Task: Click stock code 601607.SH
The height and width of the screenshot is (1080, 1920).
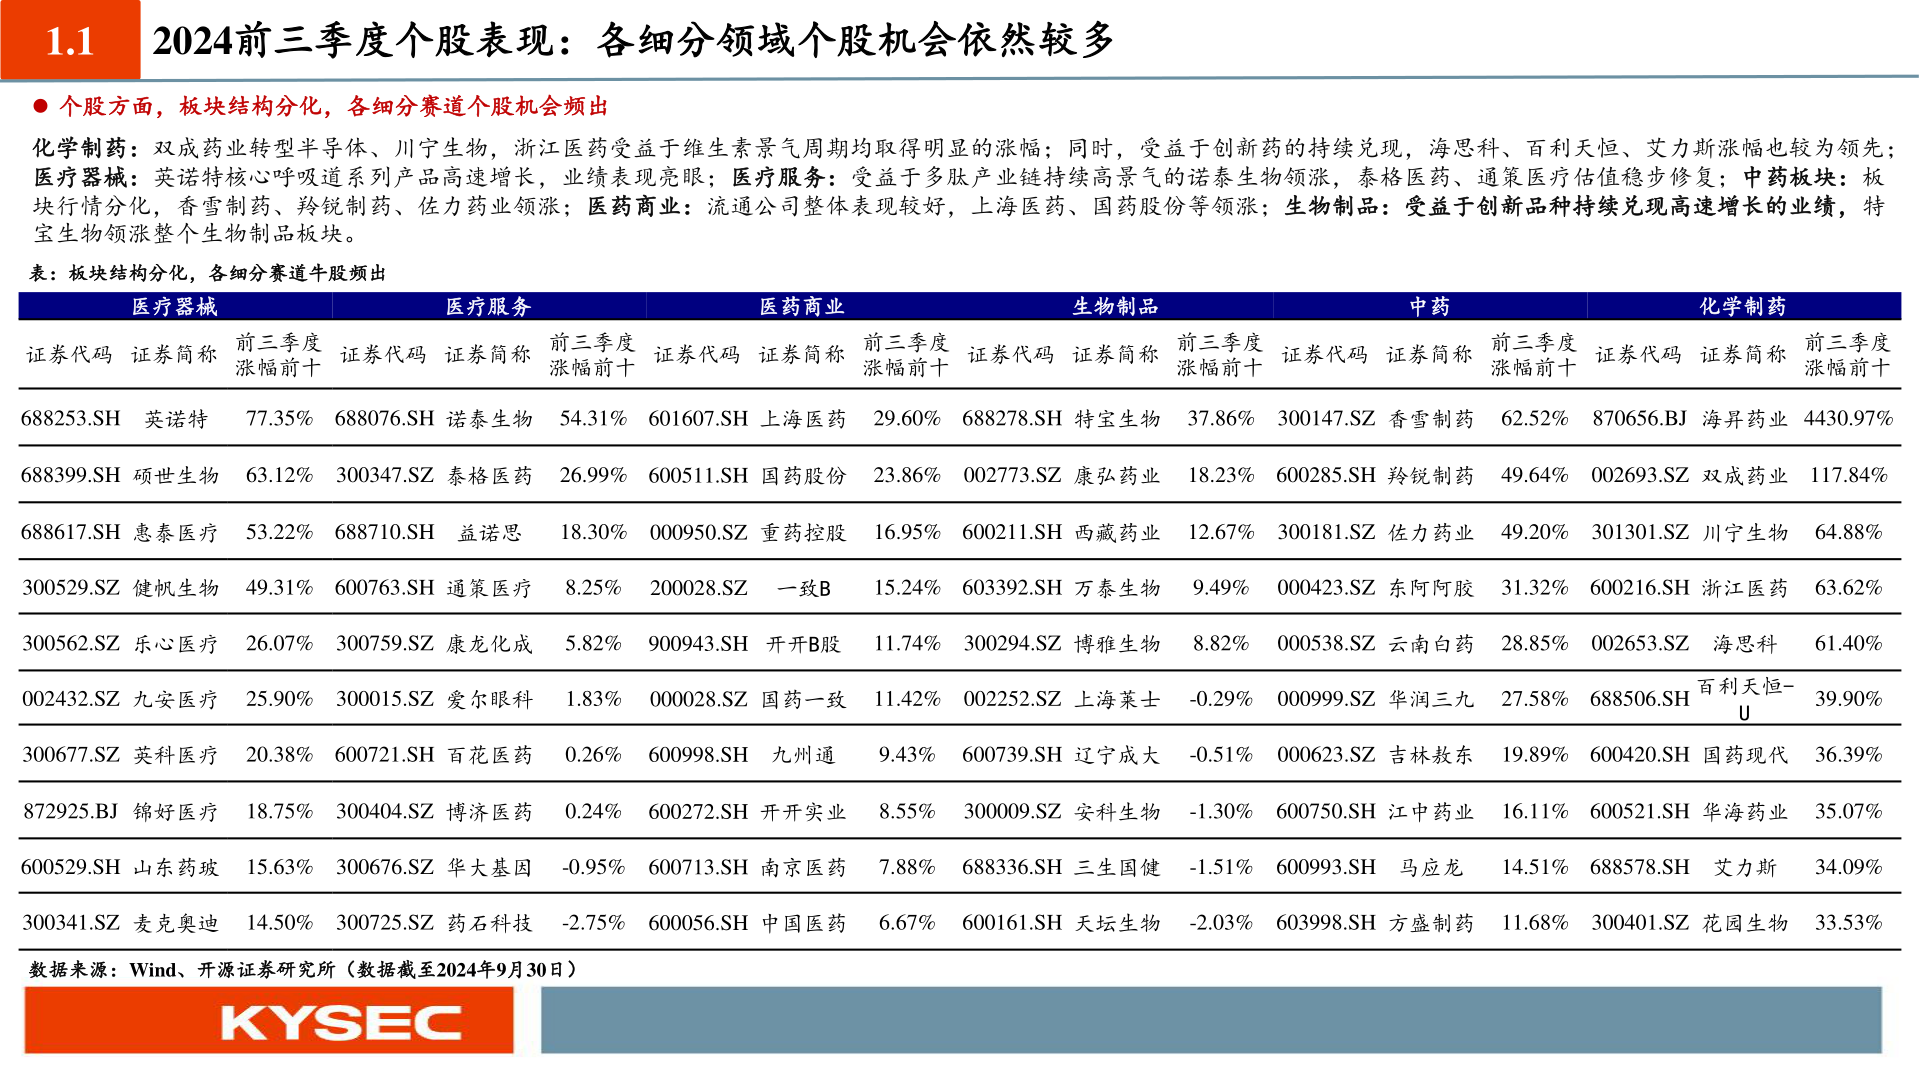Action: 698,419
